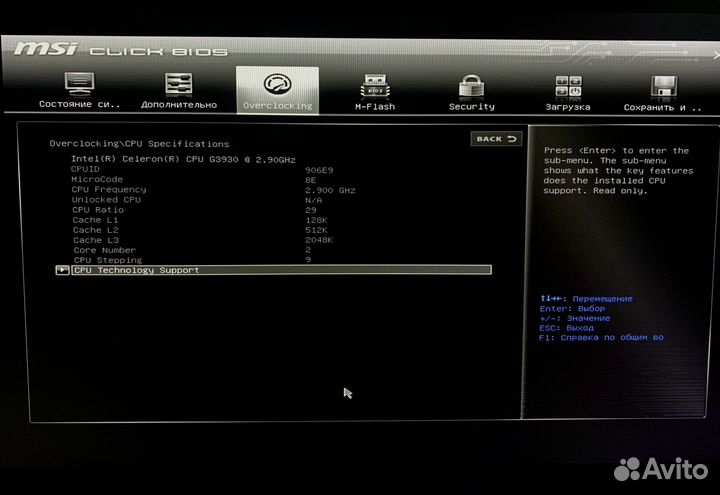Click the sliders icon above Дополнительно
This screenshot has height=495, width=720.
pos(179,84)
